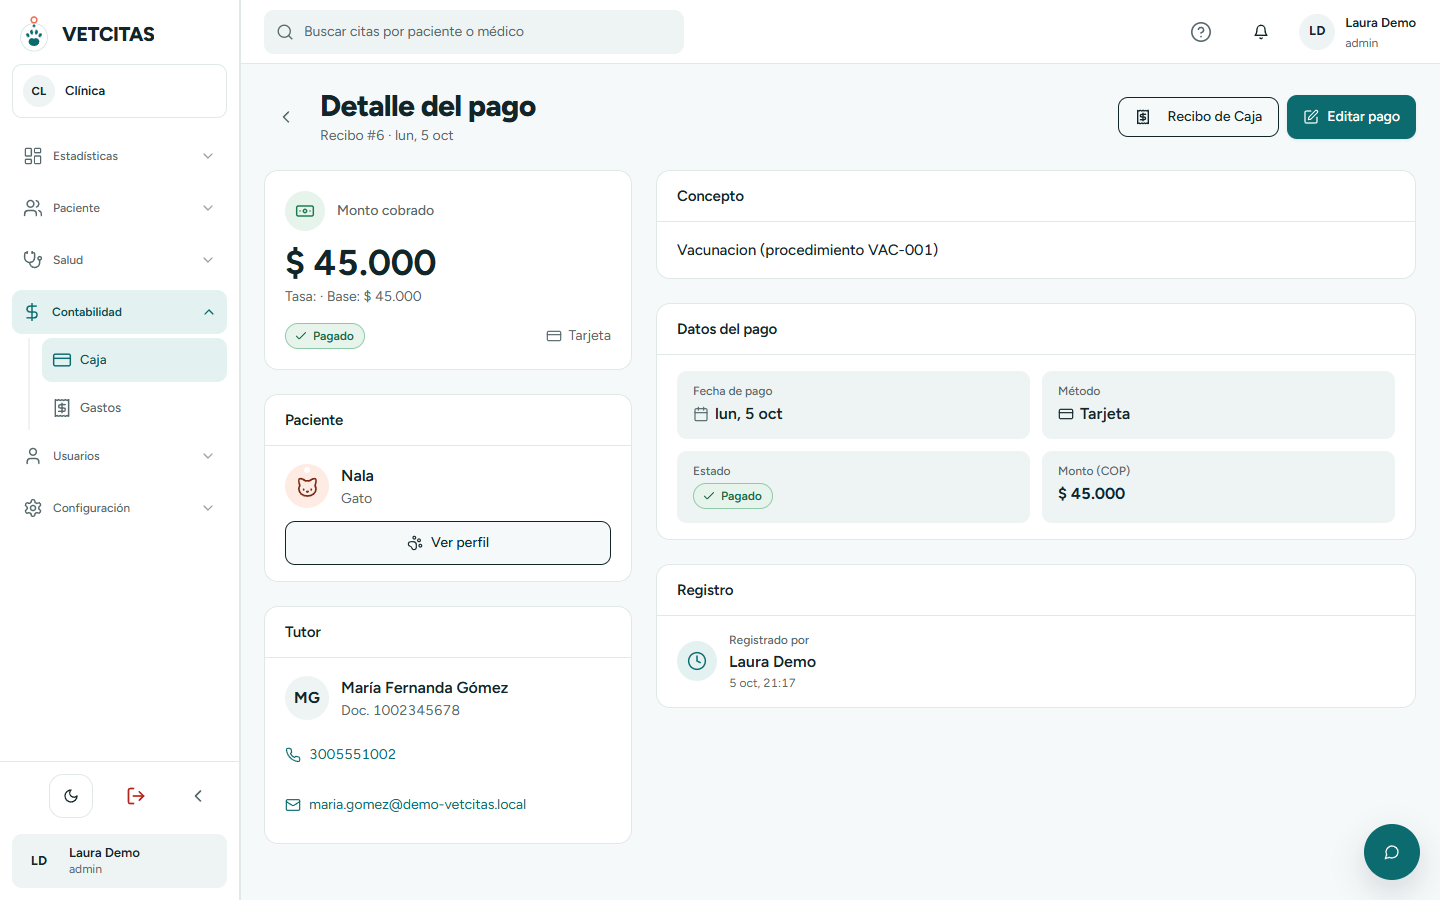Focus the search field for citas

click(x=474, y=32)
